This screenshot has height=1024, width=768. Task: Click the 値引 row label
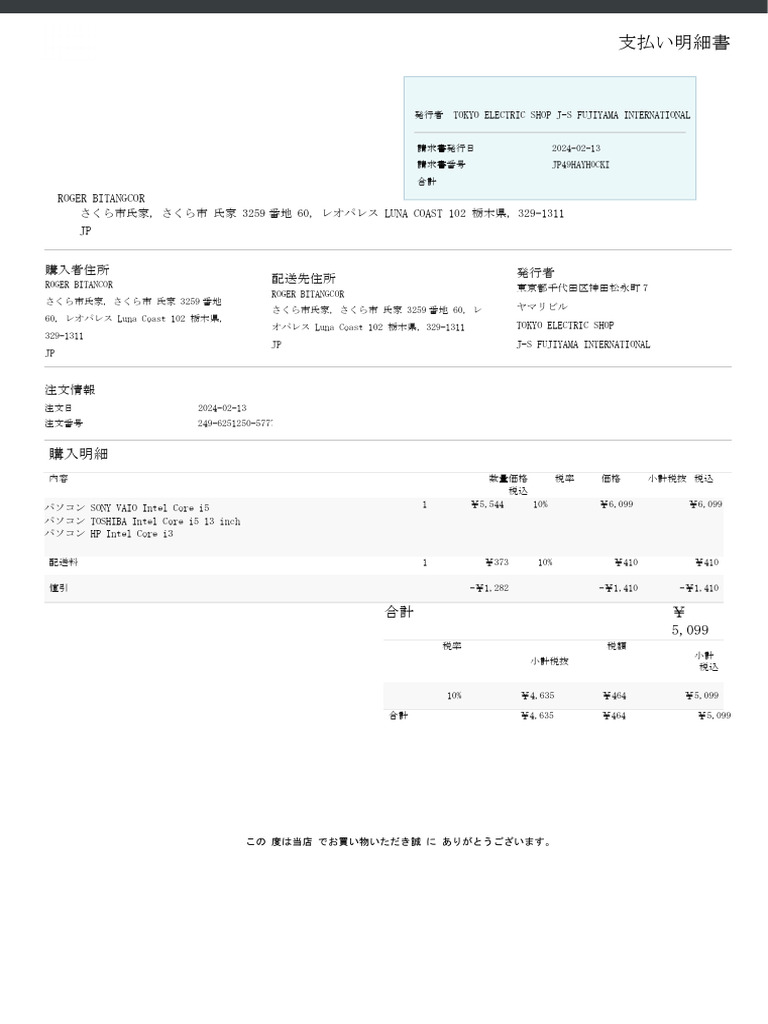[x=59, y=588]
